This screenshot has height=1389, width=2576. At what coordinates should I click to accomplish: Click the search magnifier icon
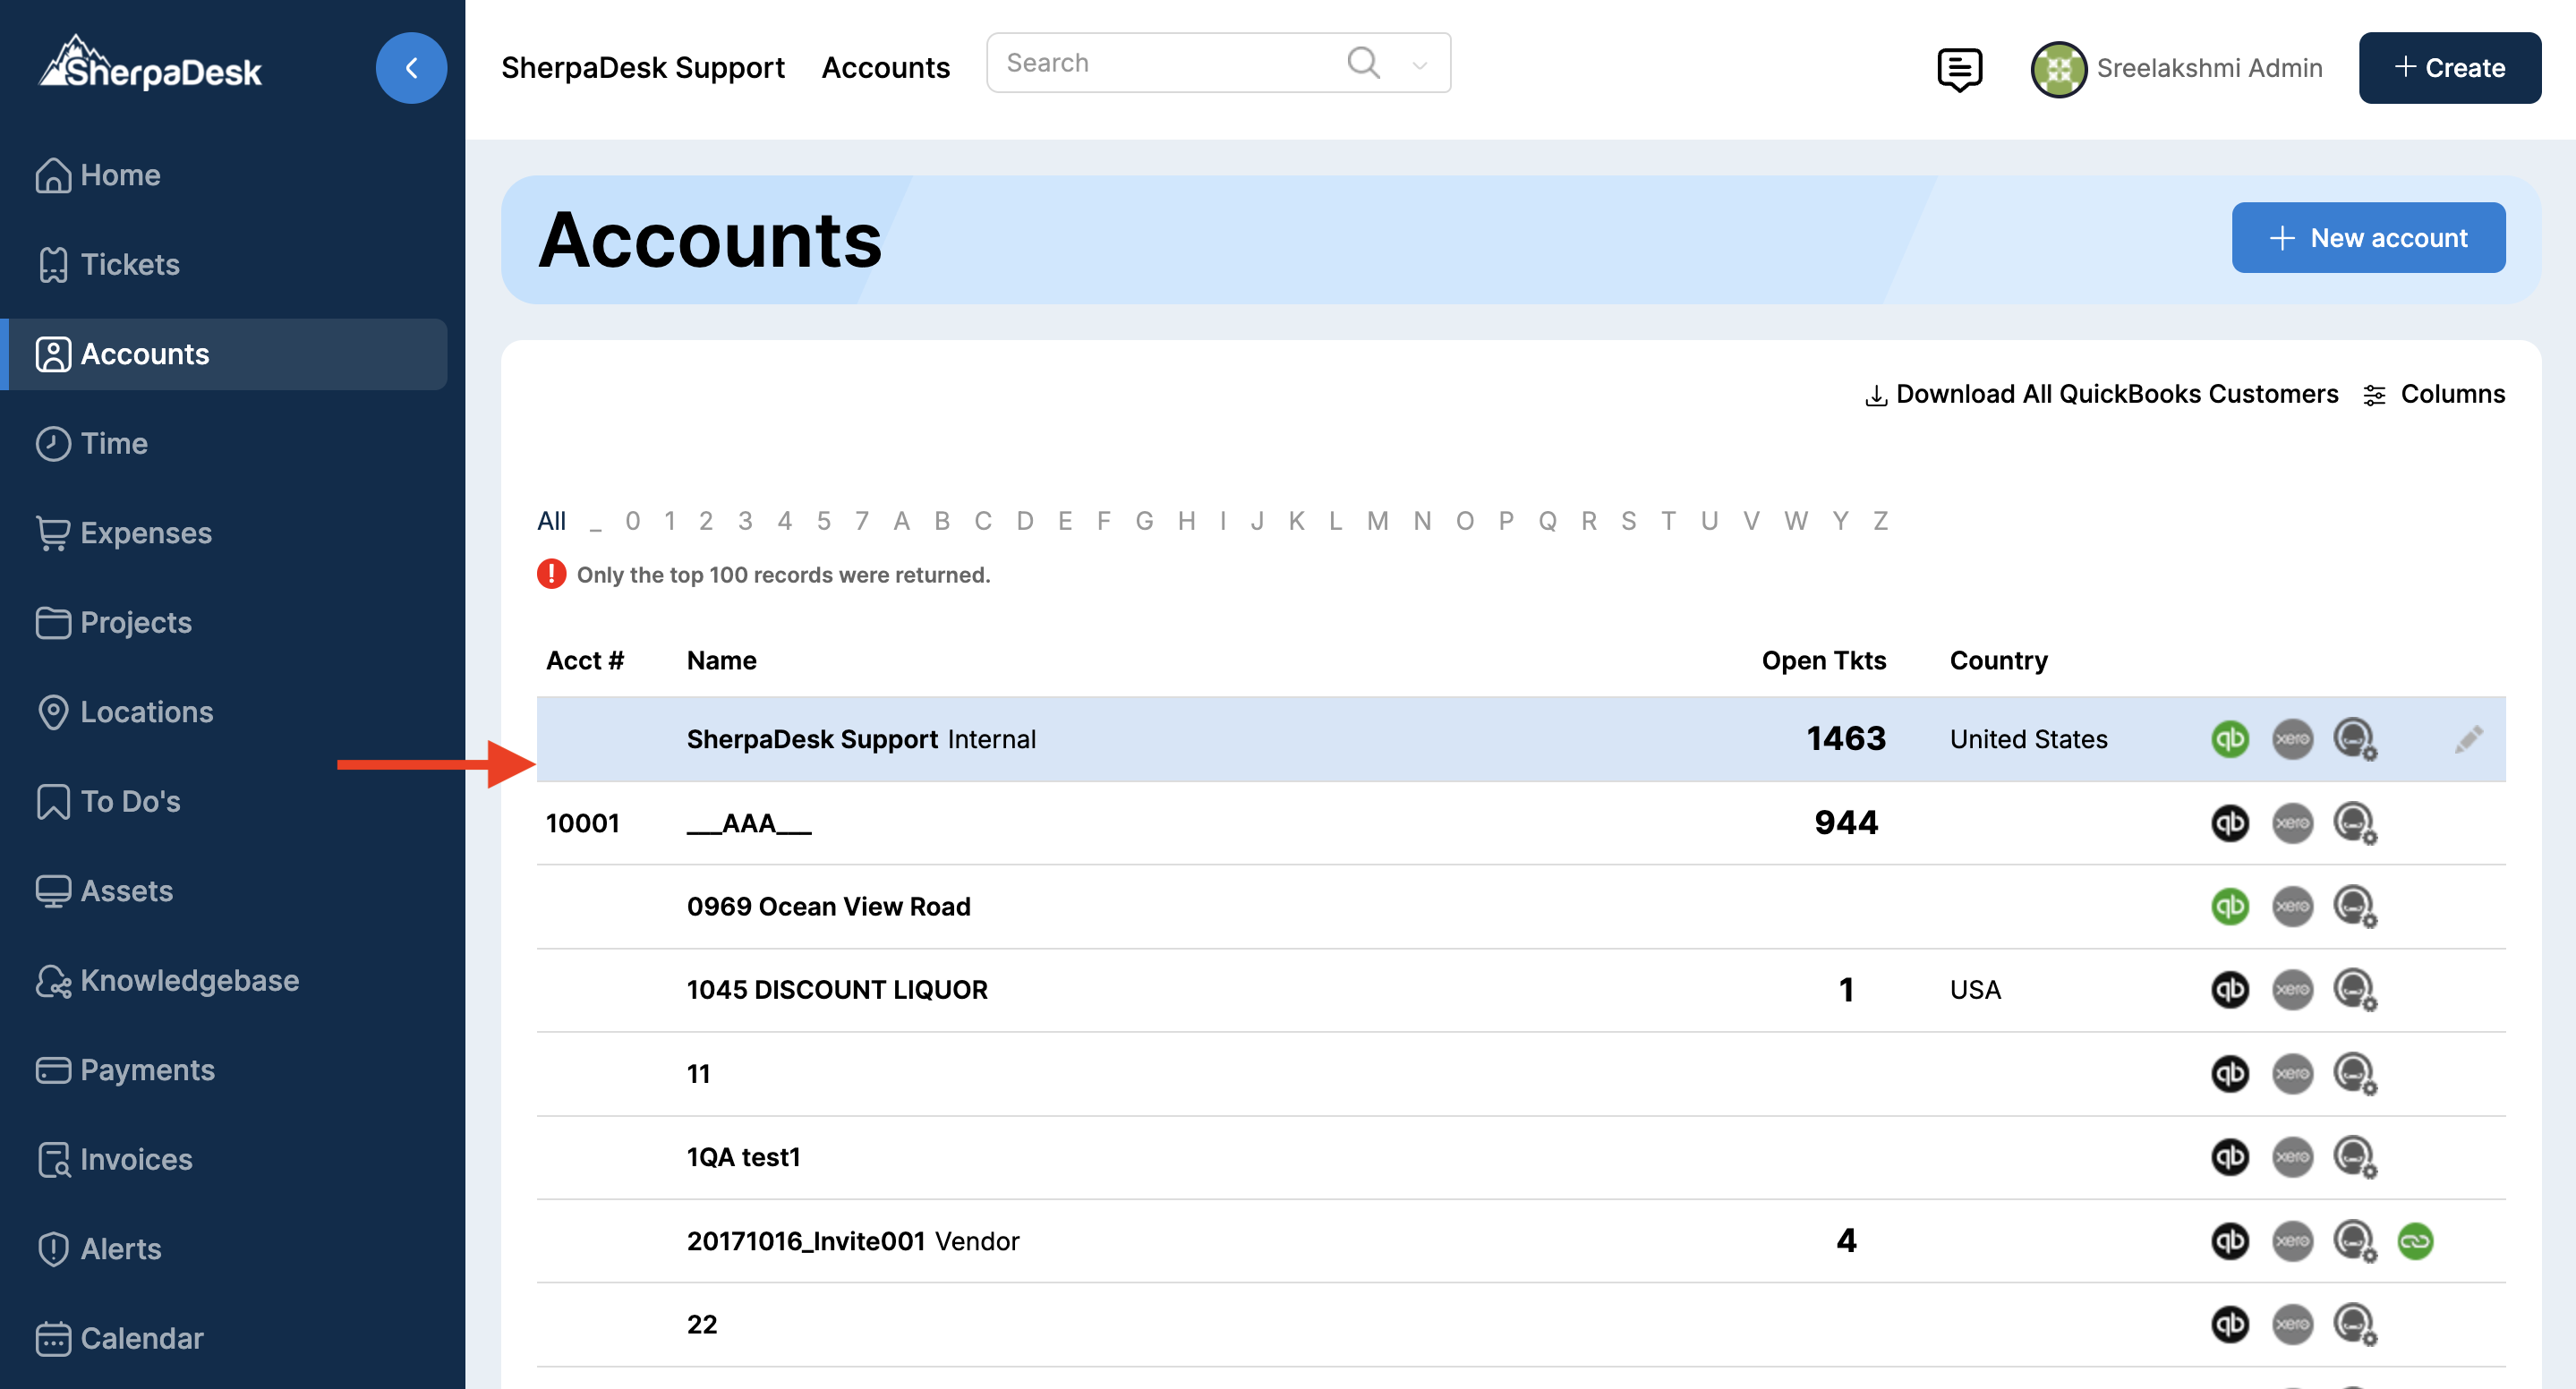point(1363,63)
